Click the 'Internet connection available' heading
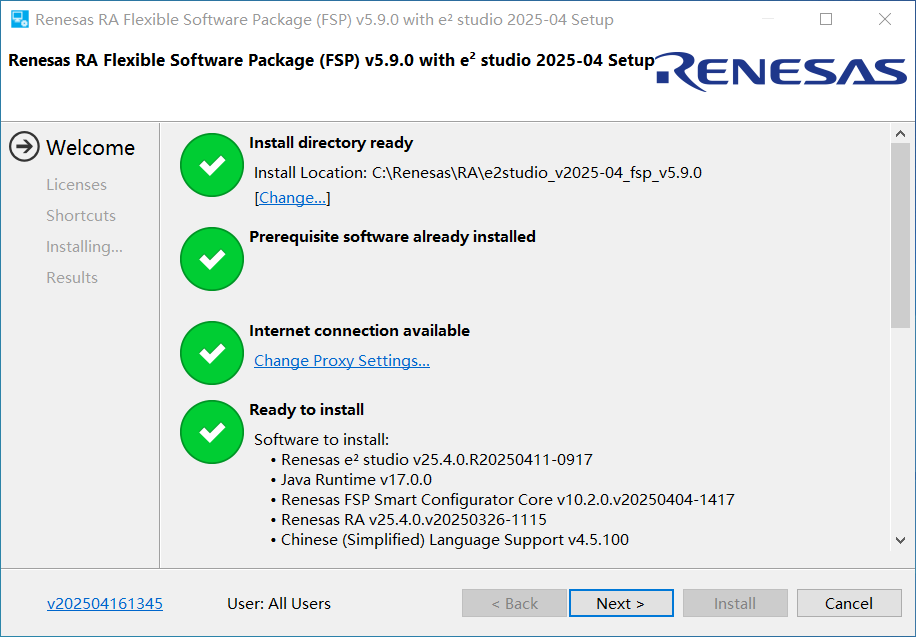This screenshot has width=916, height=637. pyautogui.click(x=360, y=331)
